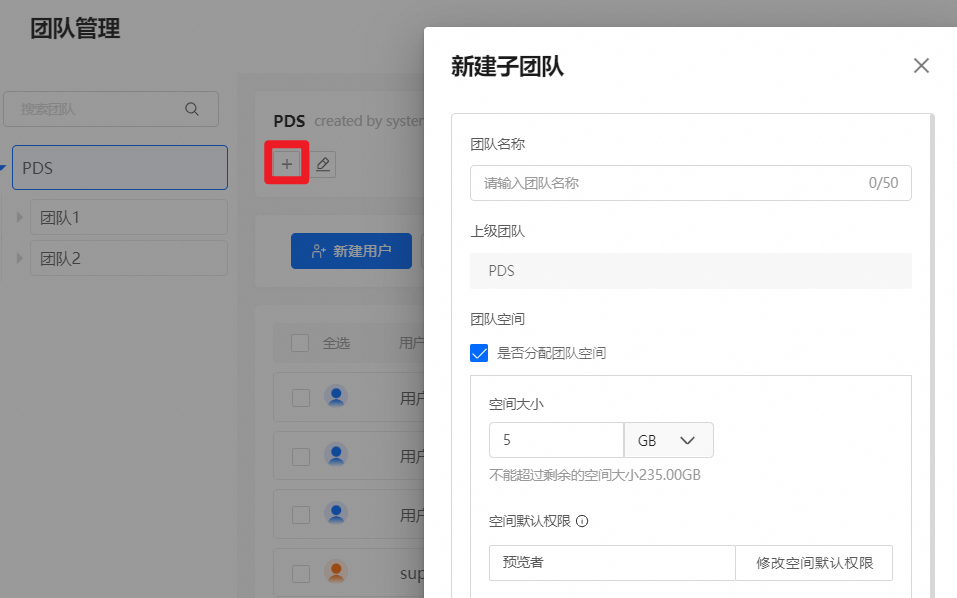The image size is (957, 598).
Task: Click the blue avatar in the second user row
Action: (336, 455)
